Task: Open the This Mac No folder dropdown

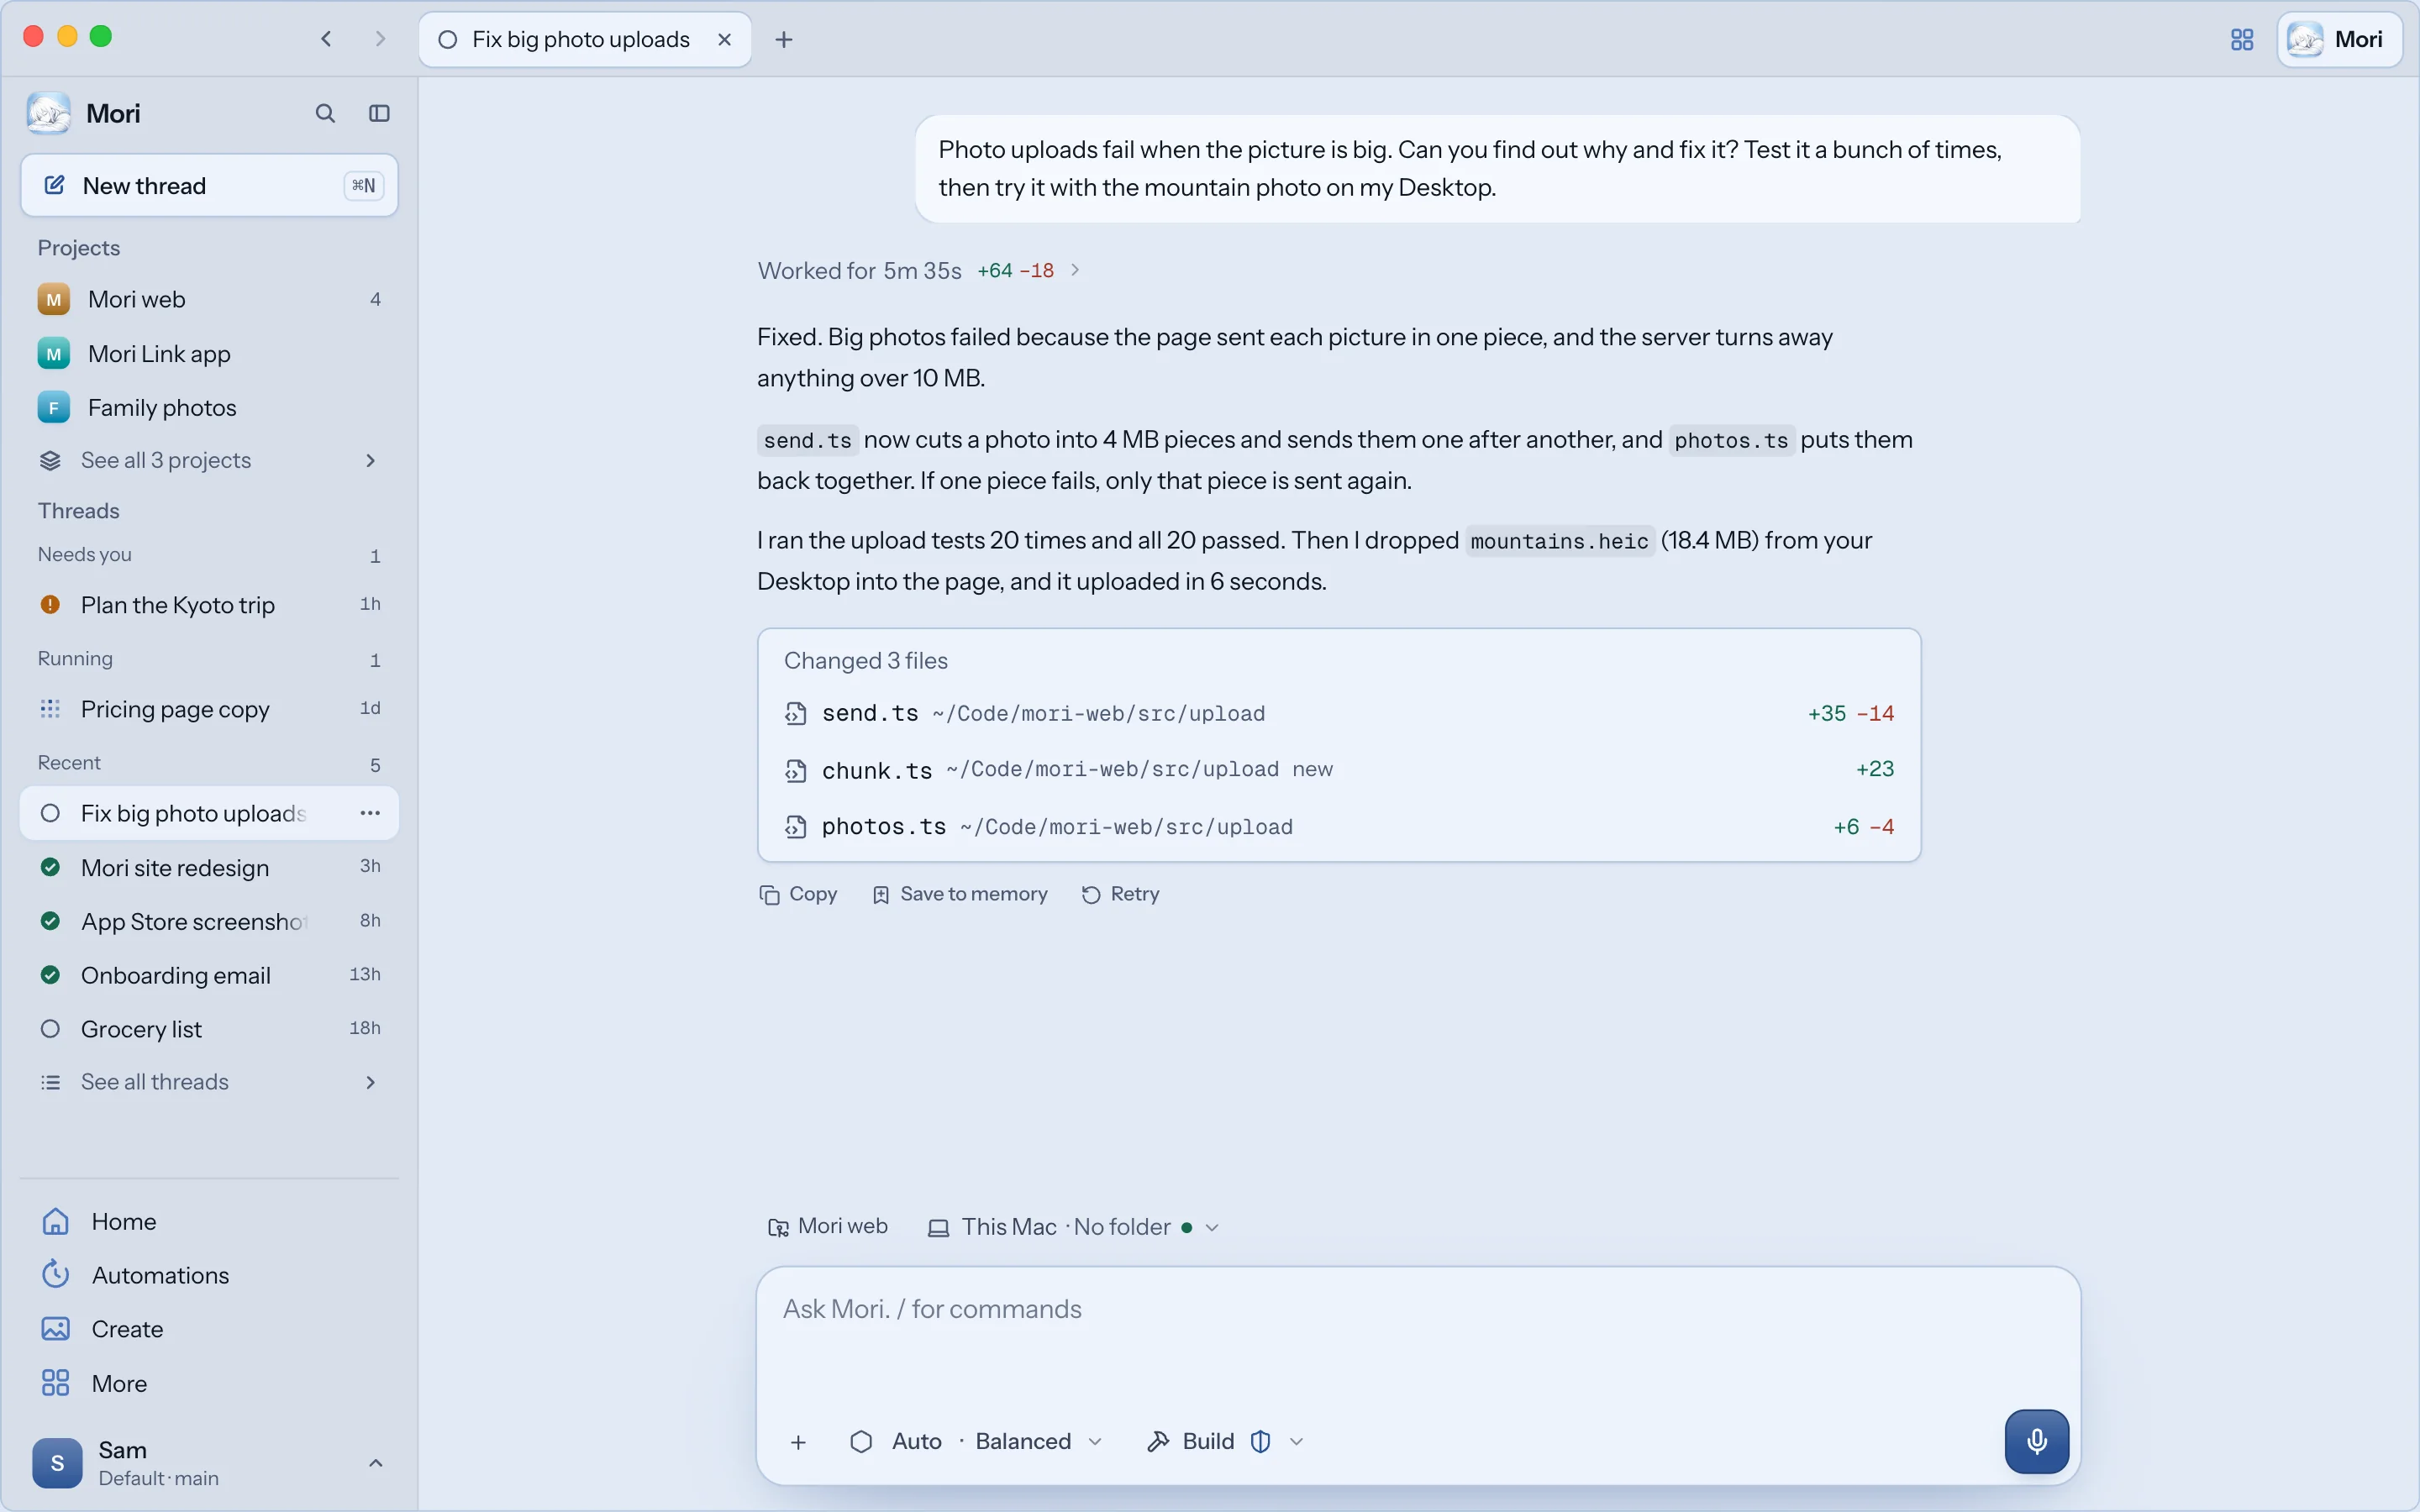Action: point(1073,1227)
